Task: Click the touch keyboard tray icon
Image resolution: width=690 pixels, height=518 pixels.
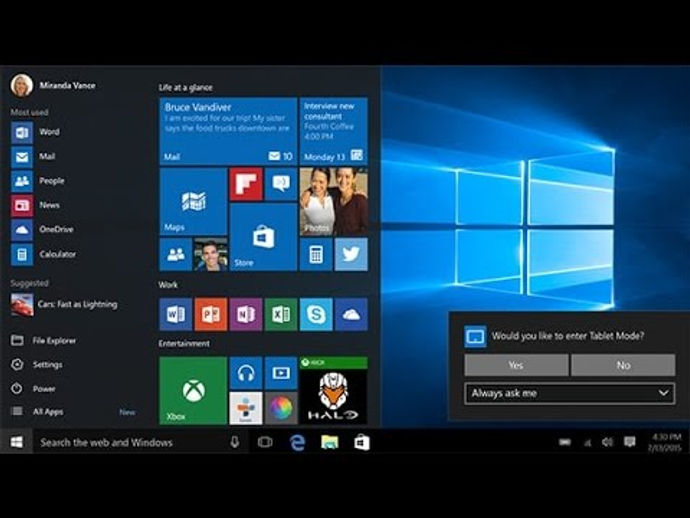Action: click(x=565, y=442)
